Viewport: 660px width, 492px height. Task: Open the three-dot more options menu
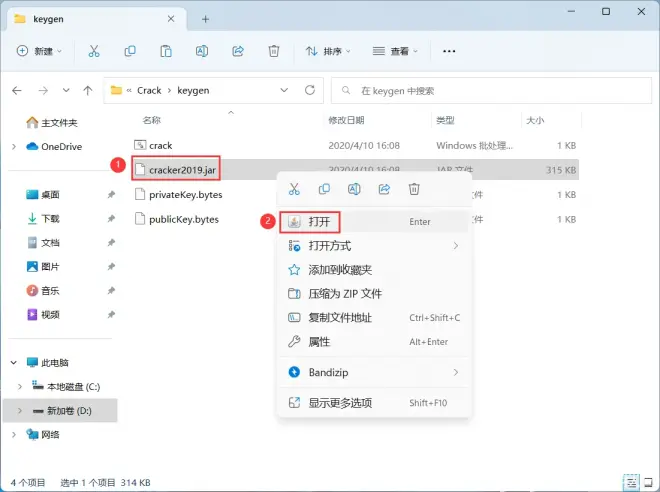tap(449, 51)
